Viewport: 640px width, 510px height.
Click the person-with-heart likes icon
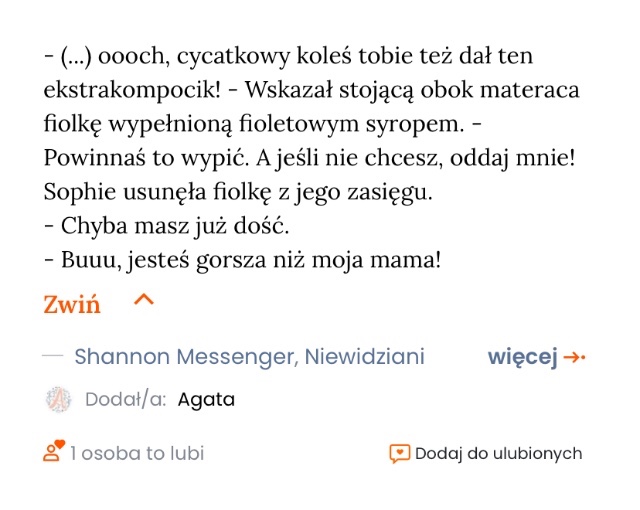click(53, 452)
